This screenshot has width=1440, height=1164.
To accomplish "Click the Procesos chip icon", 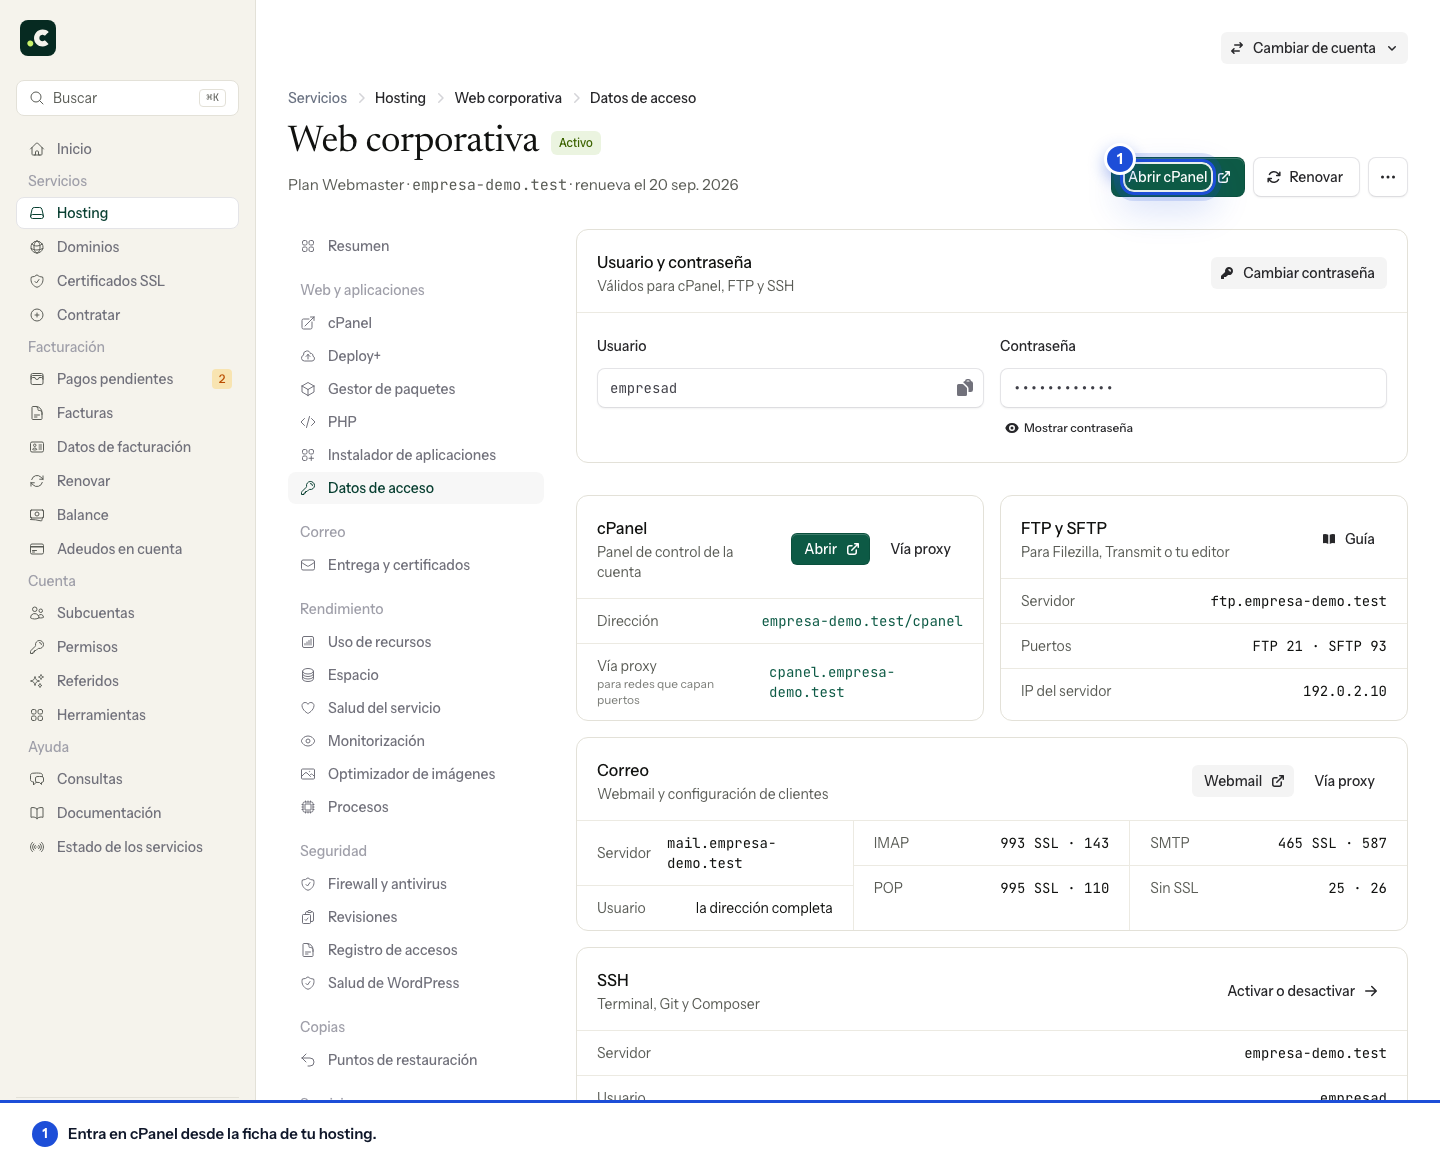I will (308, 807).
